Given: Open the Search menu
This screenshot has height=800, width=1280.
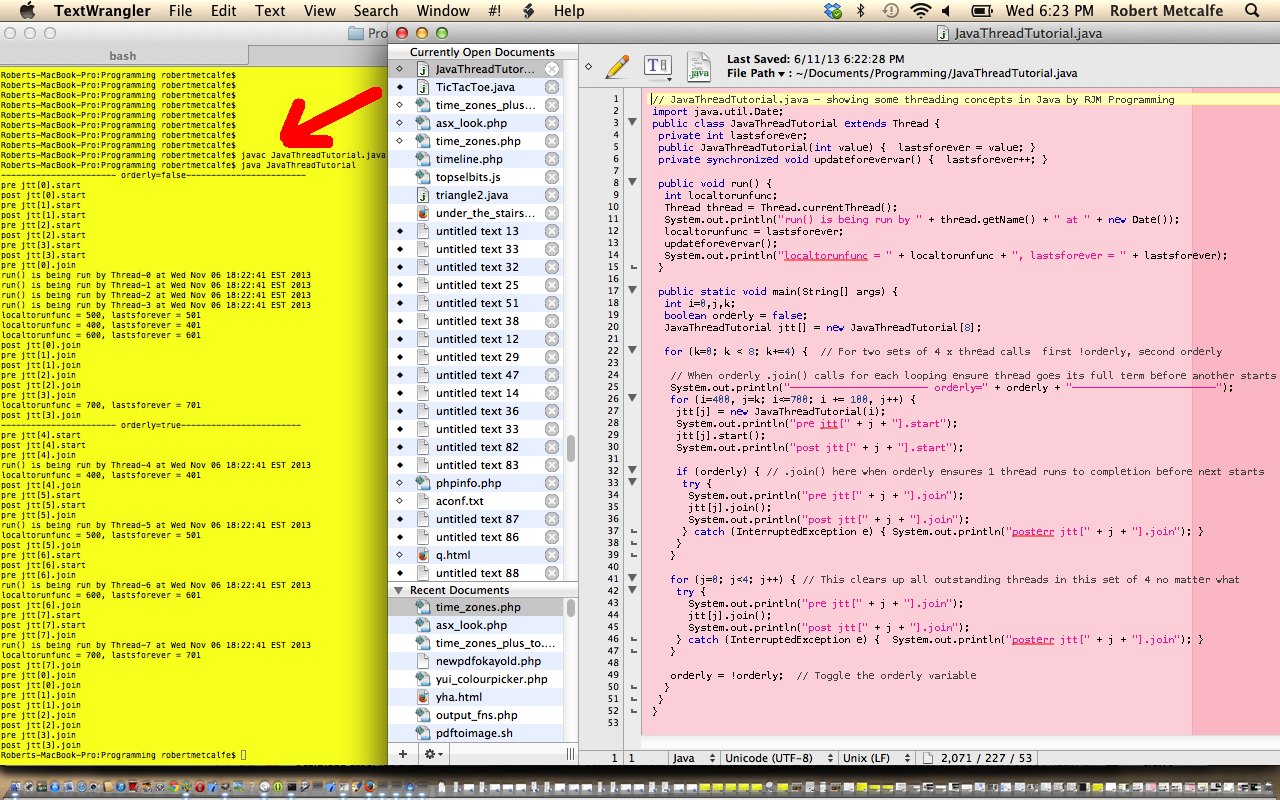Looking at the screenshot, I should (x=376, y=11).
